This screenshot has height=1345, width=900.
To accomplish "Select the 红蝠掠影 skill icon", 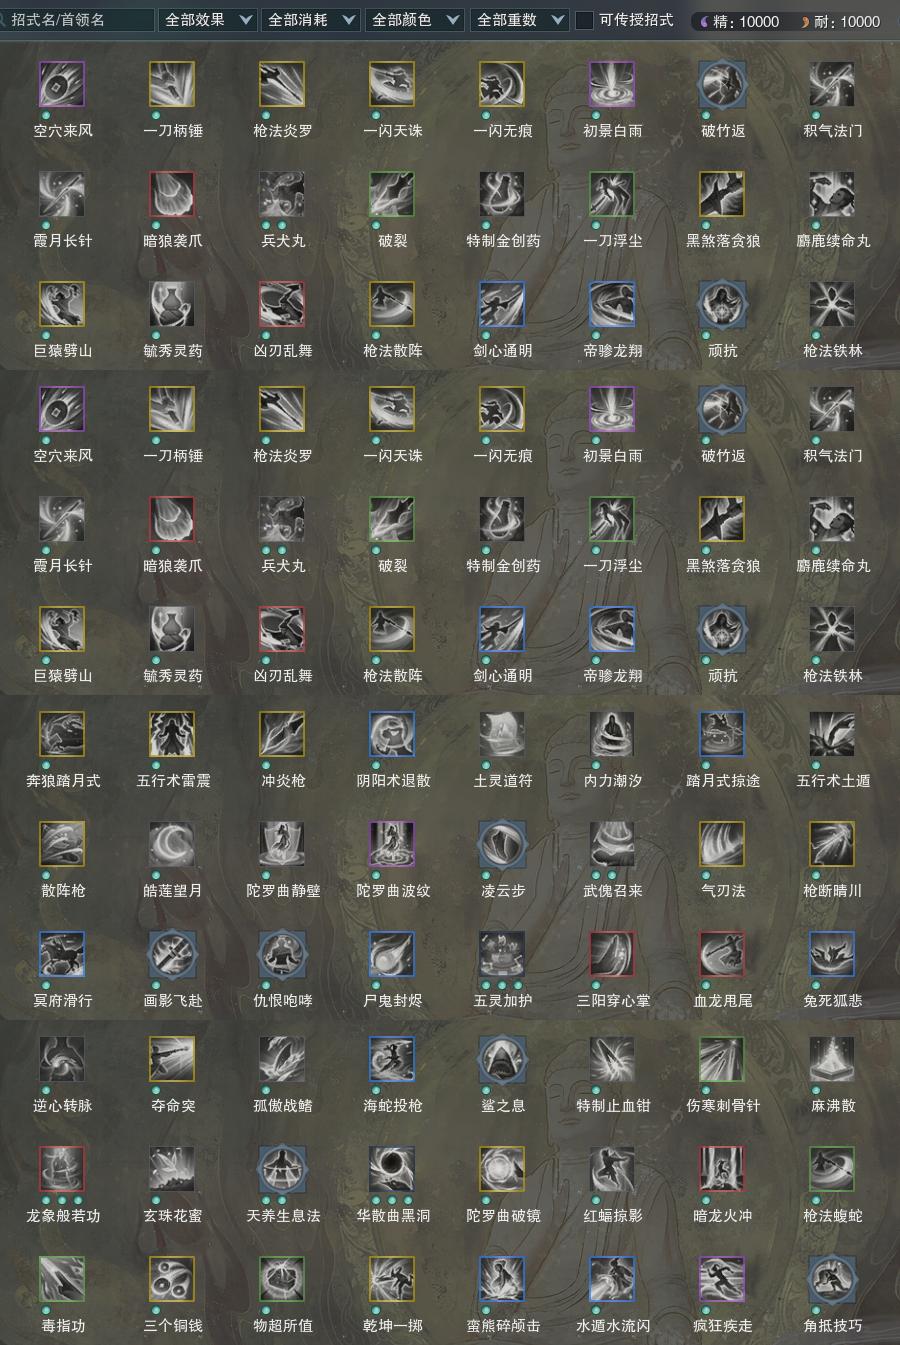I will [x=612, y=1169].
